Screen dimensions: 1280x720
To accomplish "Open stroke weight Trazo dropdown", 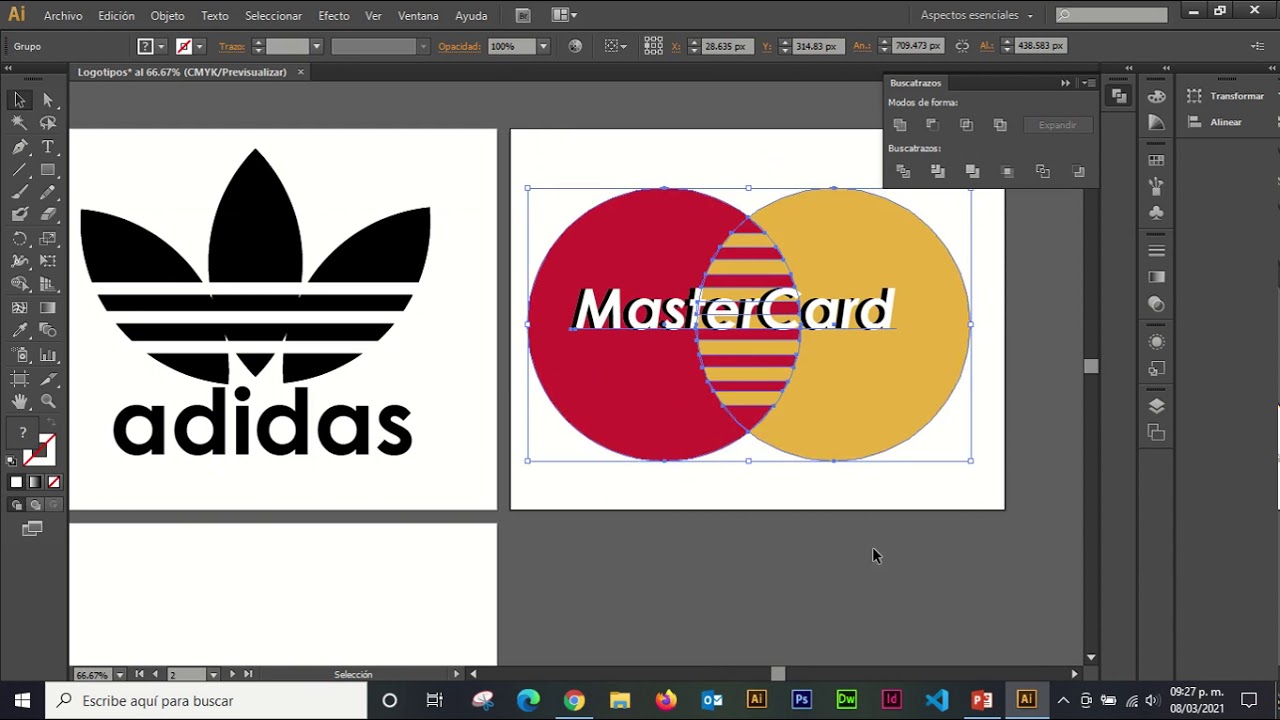I will pyautogui.click(x=316, y=46).
